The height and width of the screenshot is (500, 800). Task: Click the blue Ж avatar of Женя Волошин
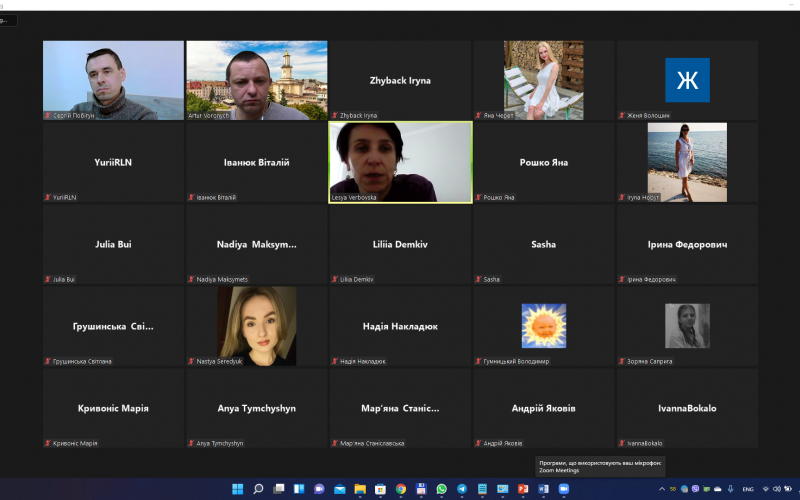[687, 80]
